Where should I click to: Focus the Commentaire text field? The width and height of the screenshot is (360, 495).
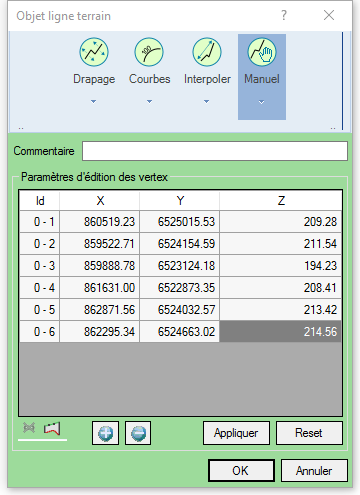(215, 151)
